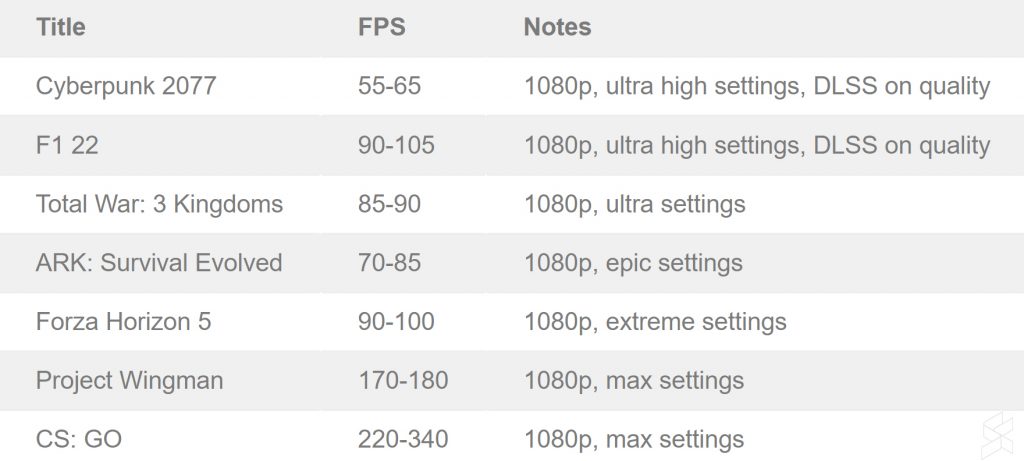This screenshot has height=461, width=1024.
Task: Click the "1080p, epic settings" note
Action: [633, 263]
